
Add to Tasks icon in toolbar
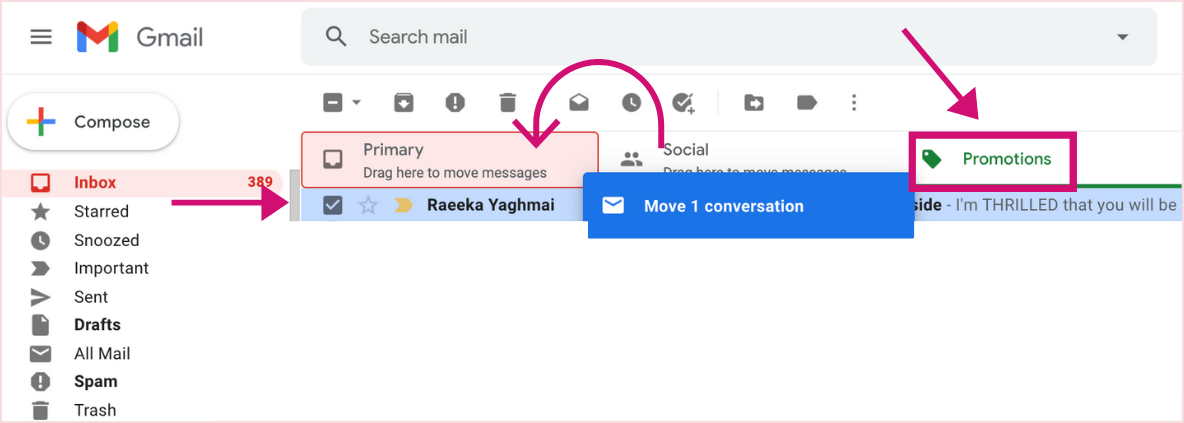tap(683, 103)
